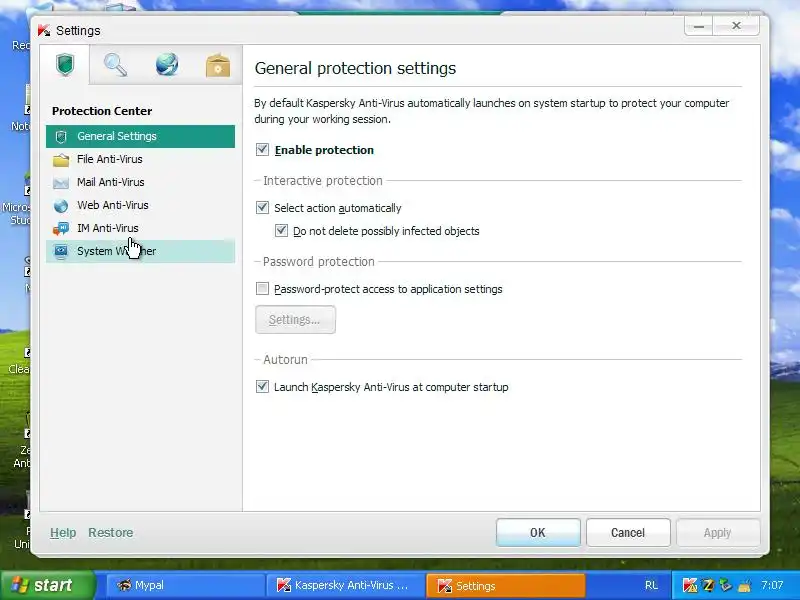
Task: Open the Update globe tab
Action: pos(167,65)
